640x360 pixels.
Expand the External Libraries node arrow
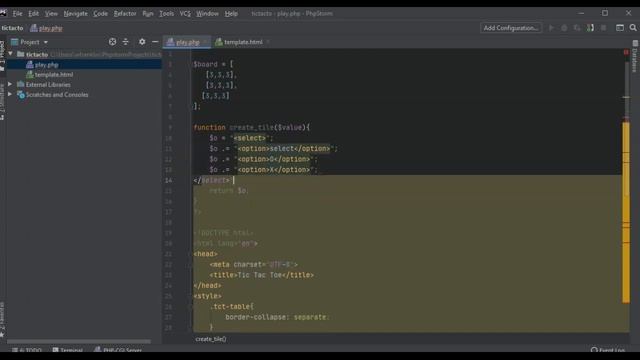click(x=10, y=84)
